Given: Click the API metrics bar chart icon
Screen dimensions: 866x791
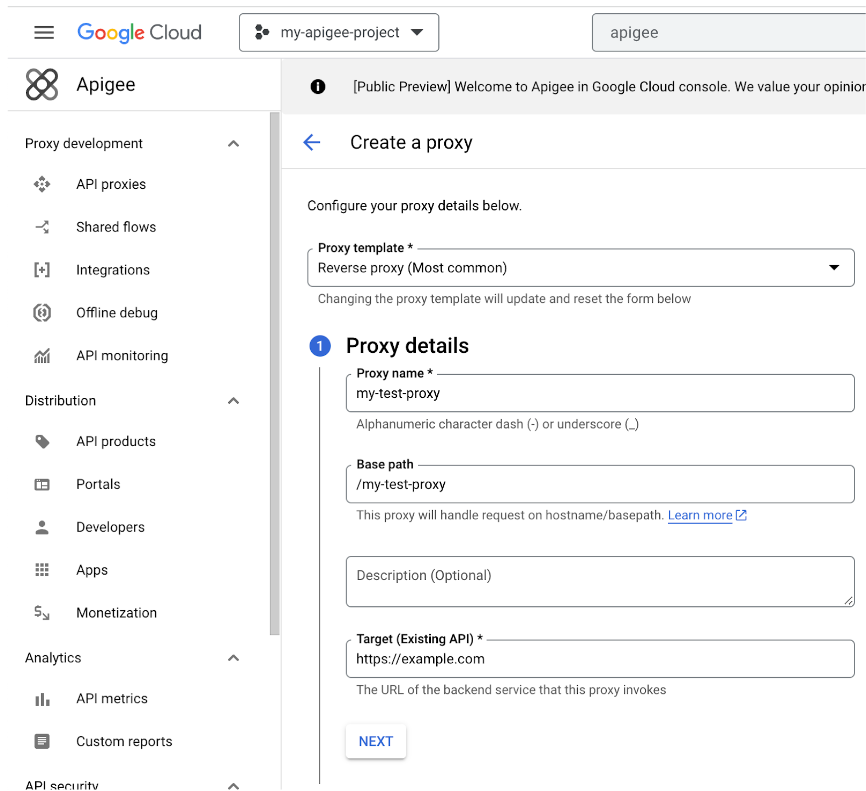Looking at the screenshot, I should point(41,698).
